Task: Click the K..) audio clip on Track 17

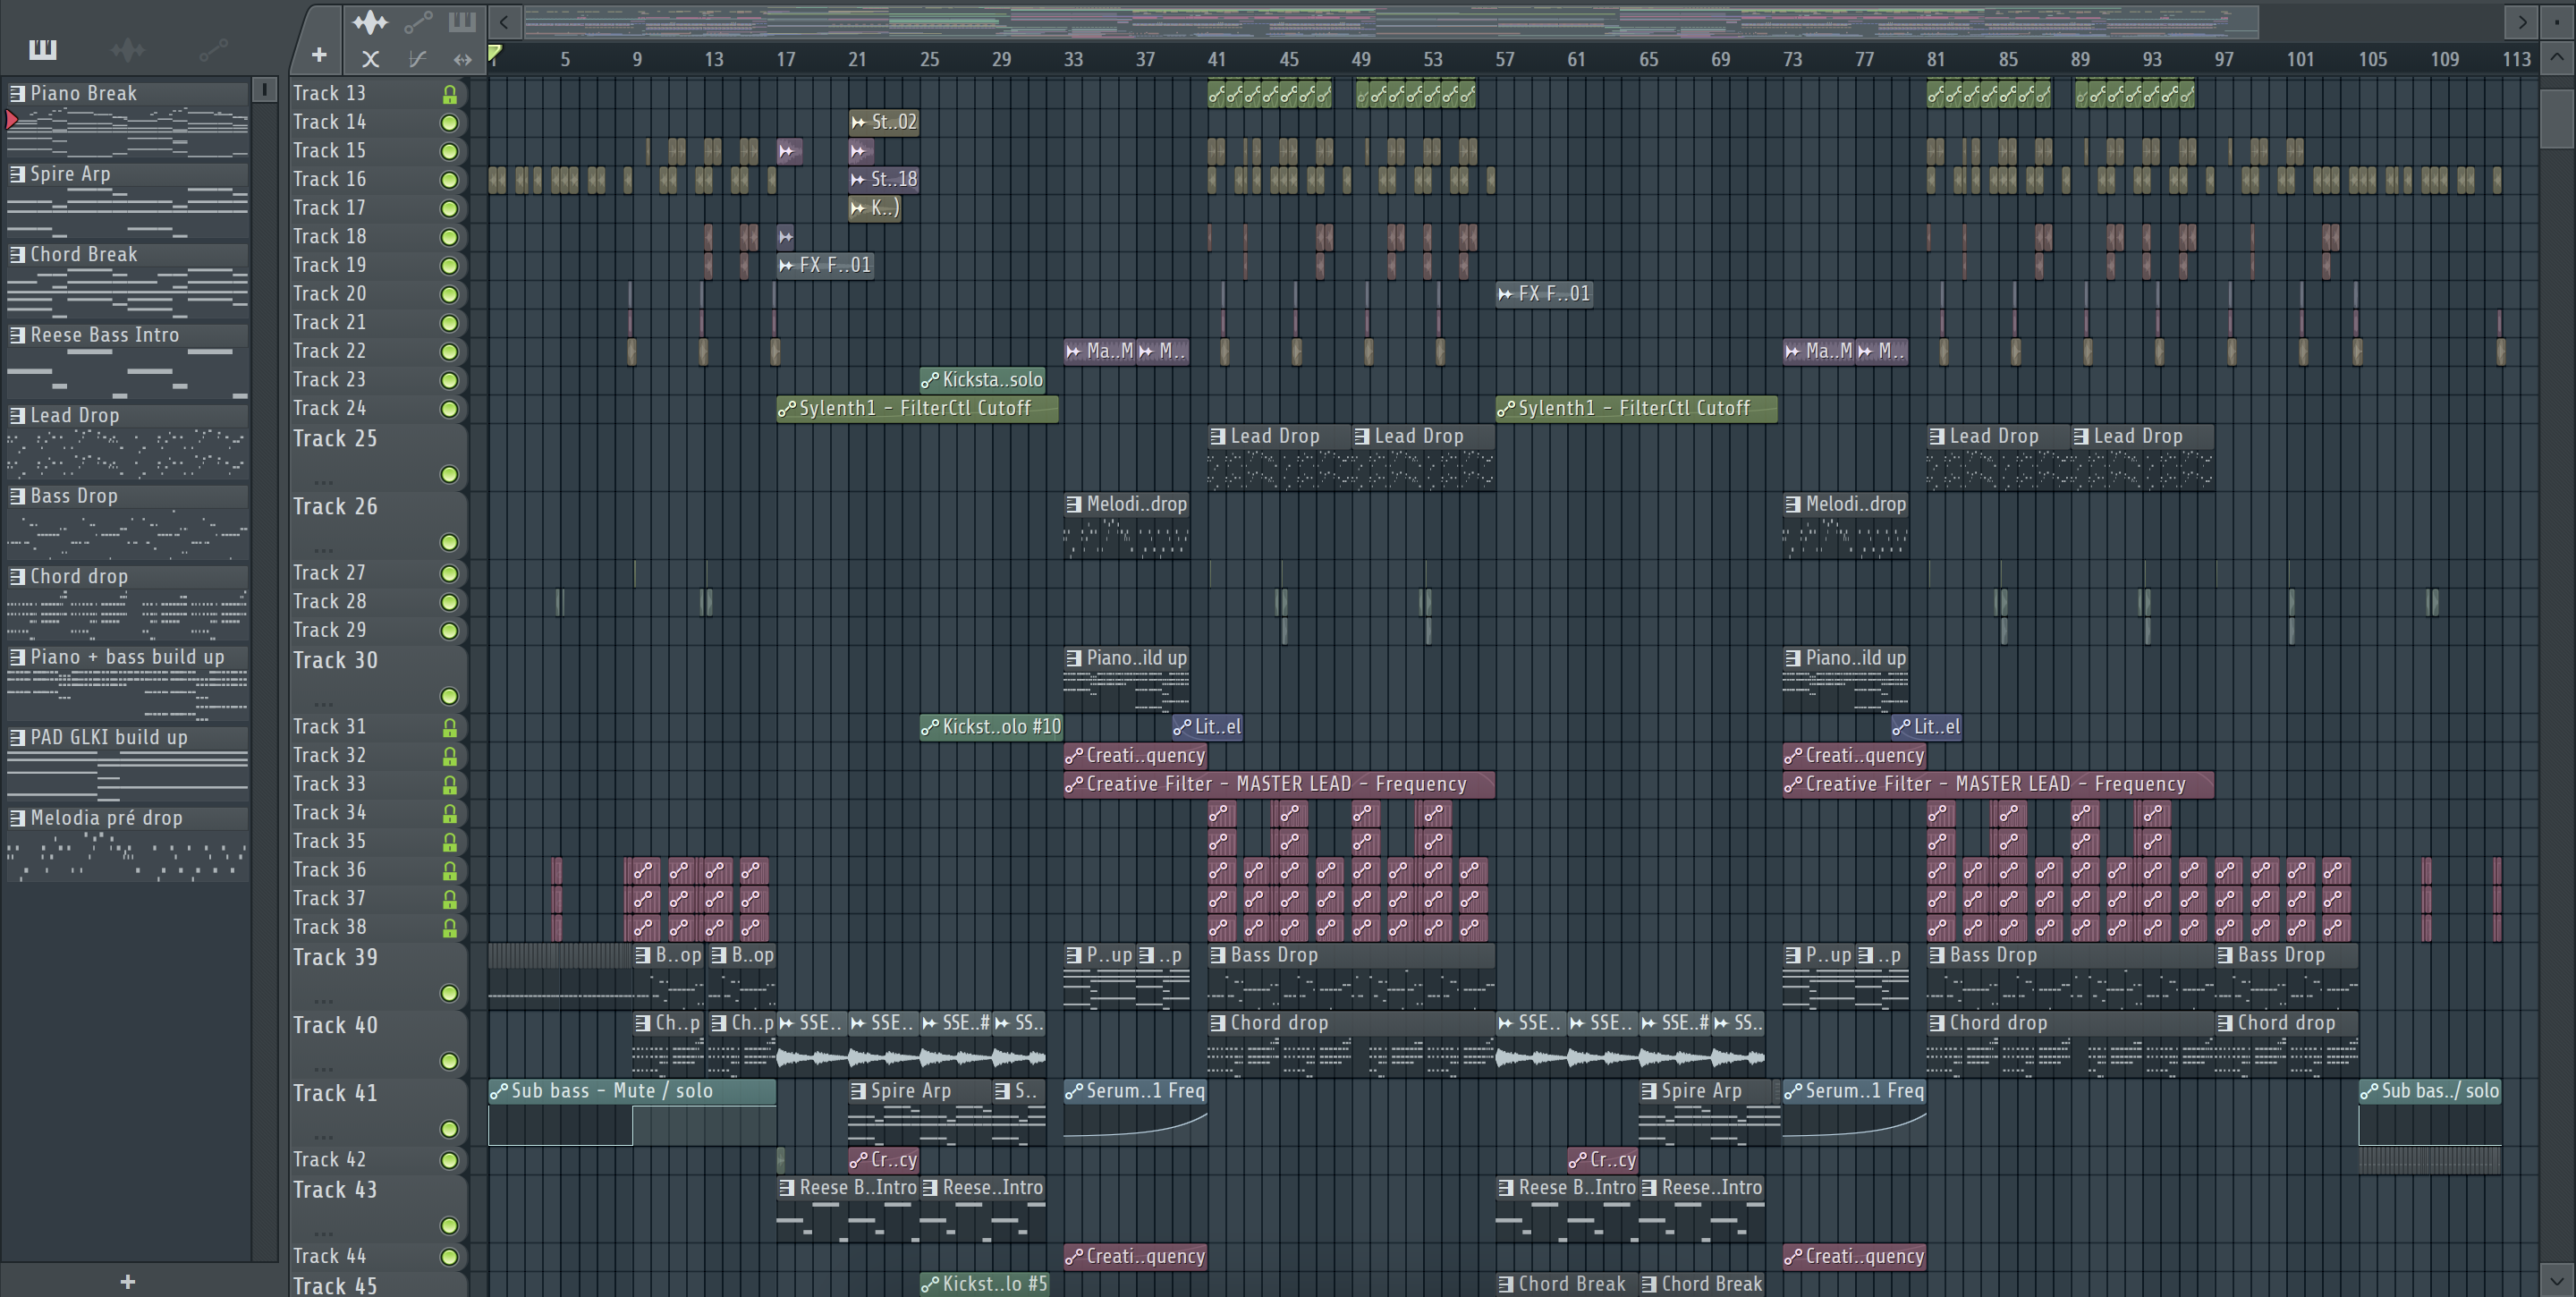Action: point(875,208)
